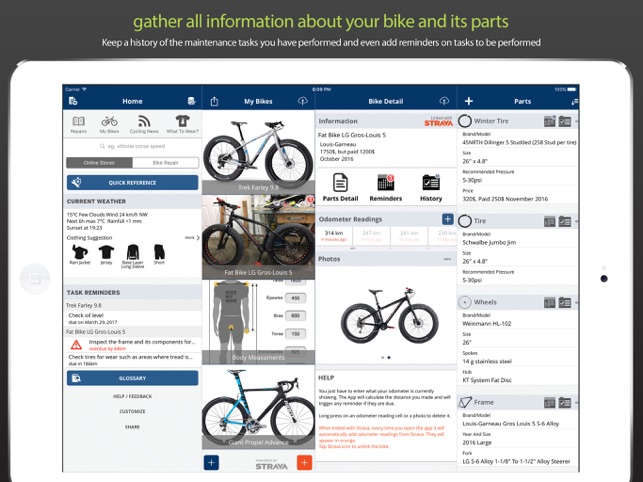The height and width of the screenshot is (482, 643).
Task: Open Winter Tire checklist icon
Action: [565, 121]
